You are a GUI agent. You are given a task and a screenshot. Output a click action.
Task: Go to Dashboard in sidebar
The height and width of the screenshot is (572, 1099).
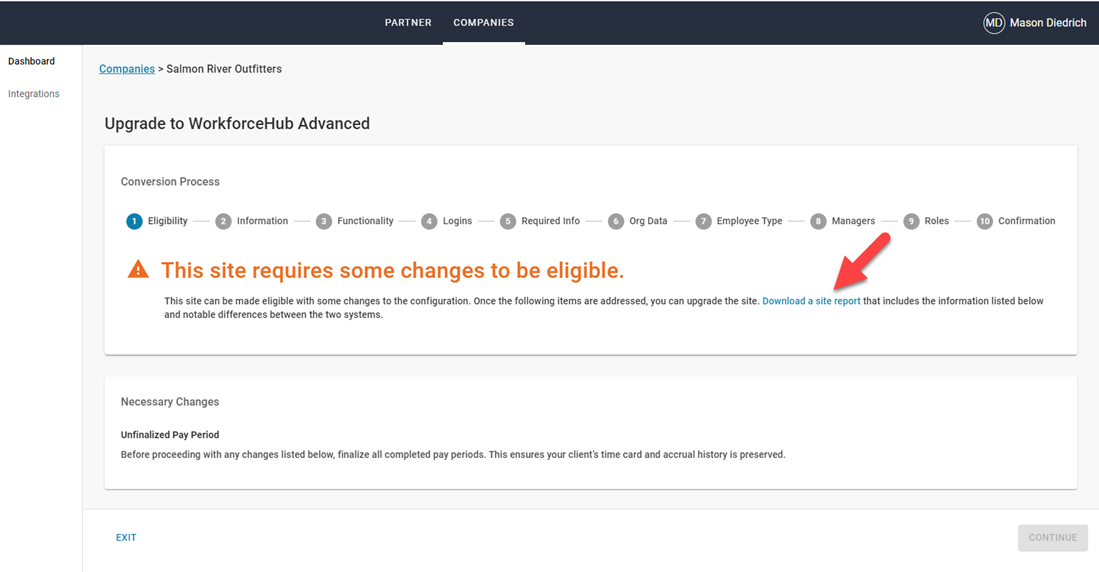(x=32, y=61)
